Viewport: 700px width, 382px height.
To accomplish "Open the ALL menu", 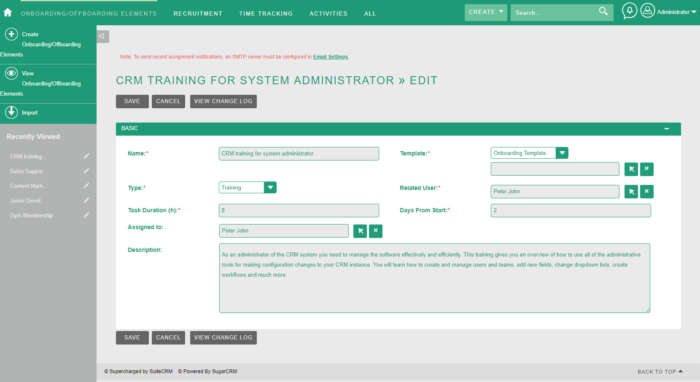I will (x=370, y=13).
